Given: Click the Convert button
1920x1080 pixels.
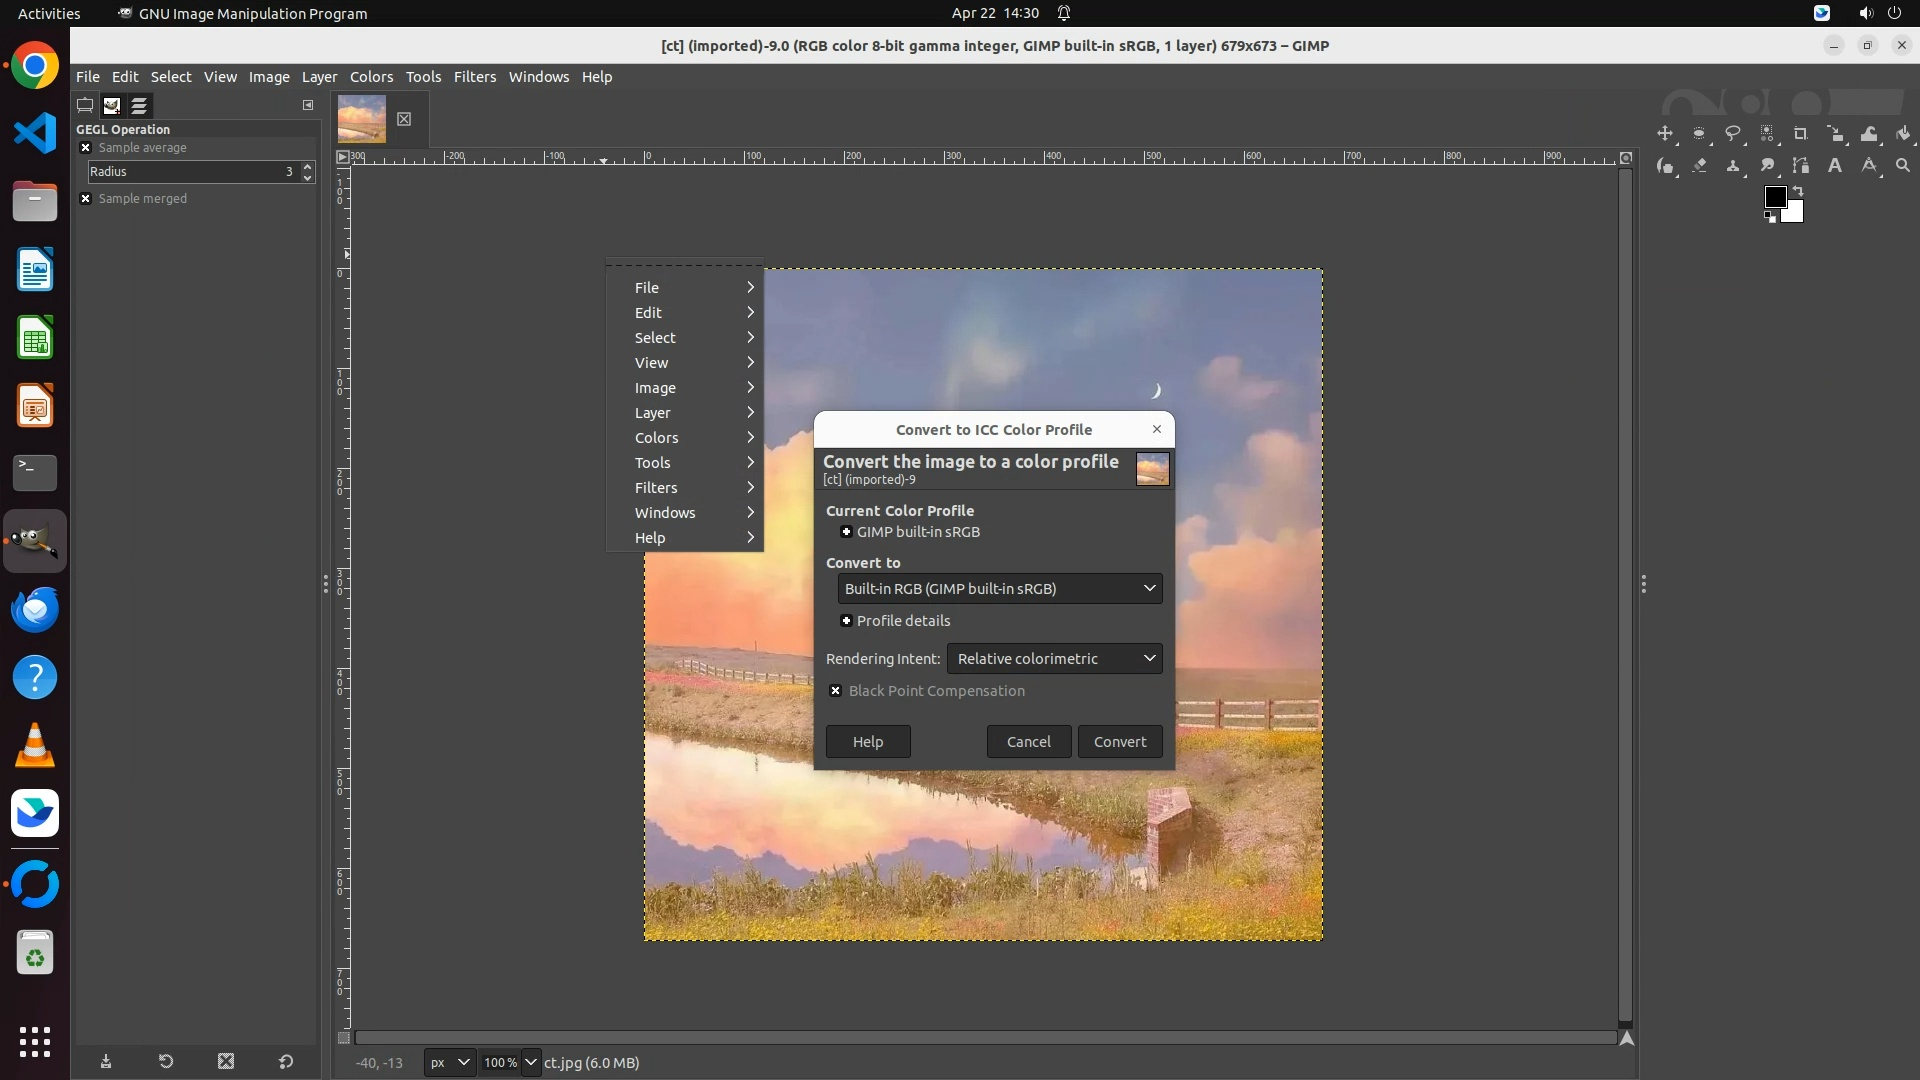Looking at the screenshot, I should point(1119,742).
